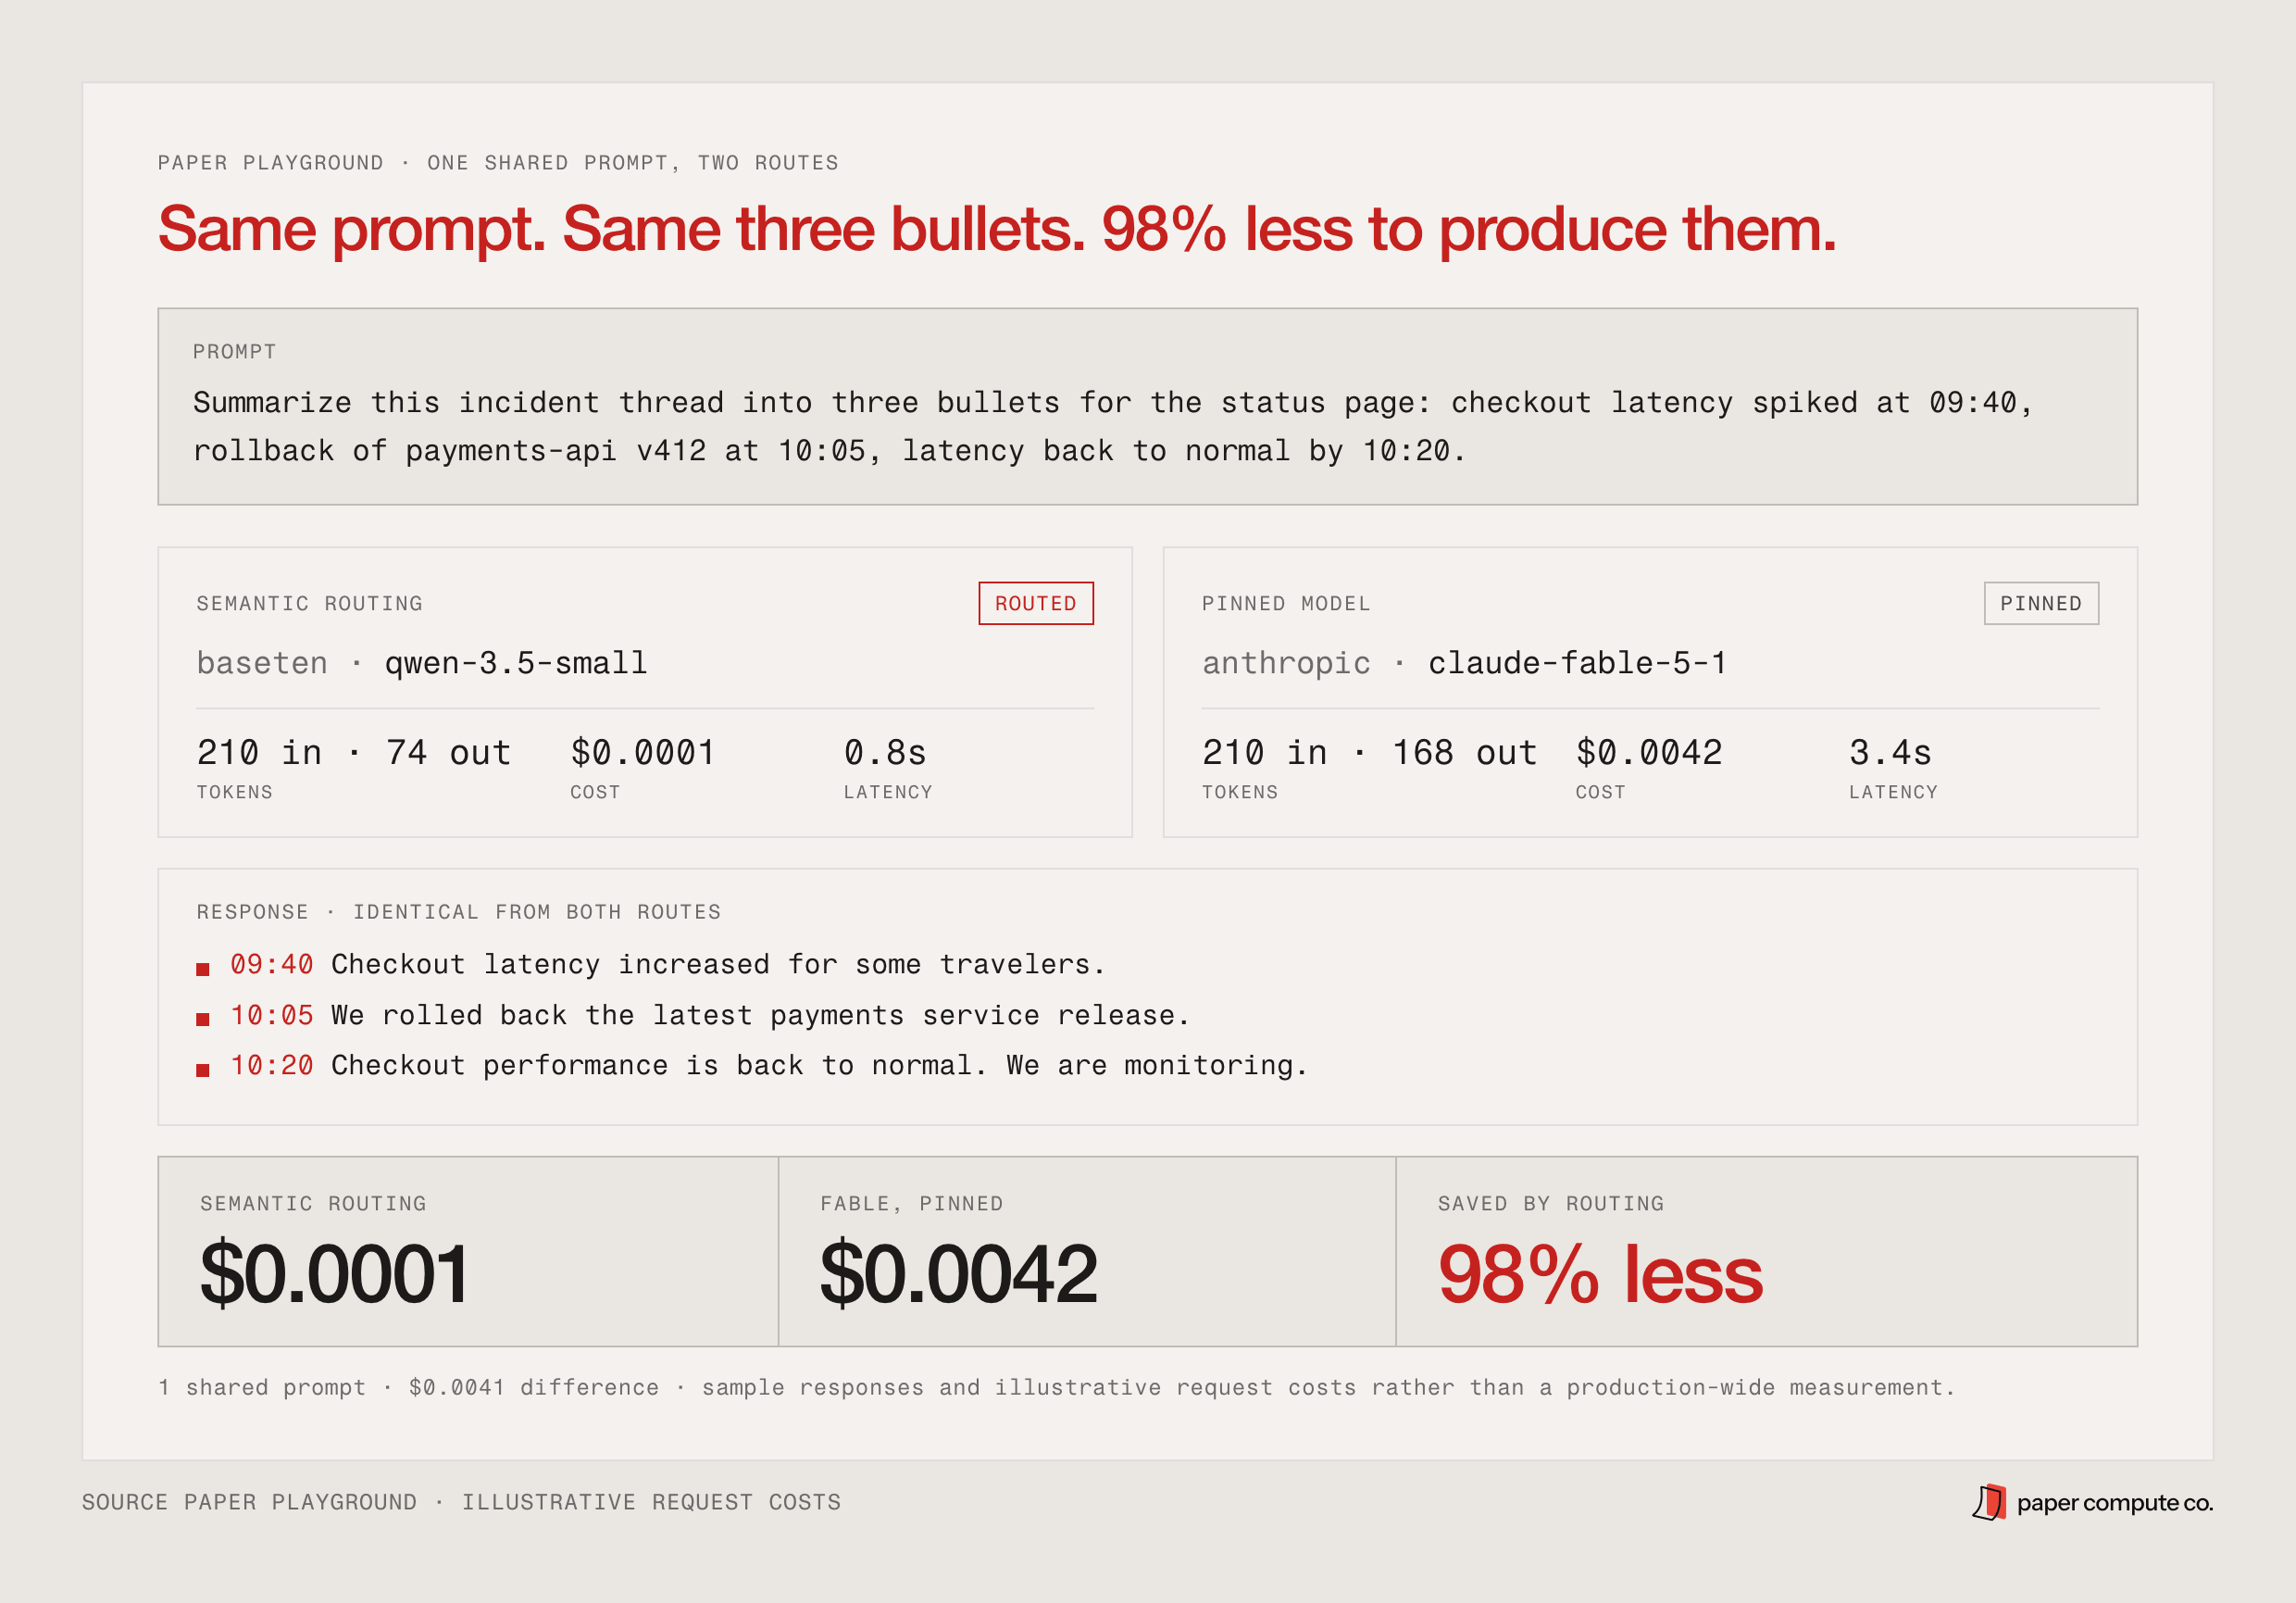Click the '$0.0001' cost in routing card

pyautogui.click(x=643, y=752)
